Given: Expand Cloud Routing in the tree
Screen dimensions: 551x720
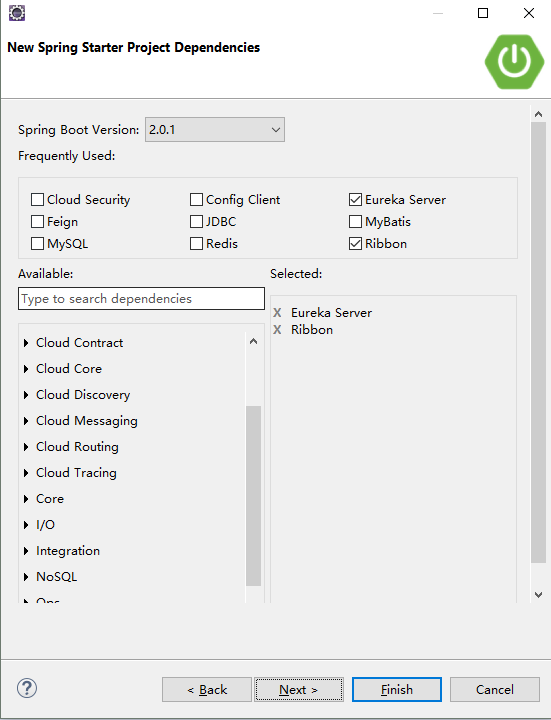Looking at the screenshot, I should tap(26, 447).
